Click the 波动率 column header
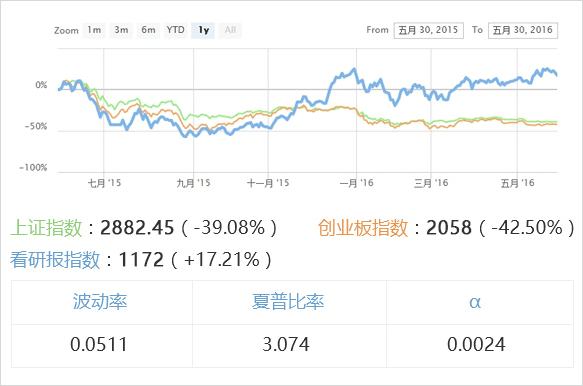The image size is (583, 386). click(100, 302)
